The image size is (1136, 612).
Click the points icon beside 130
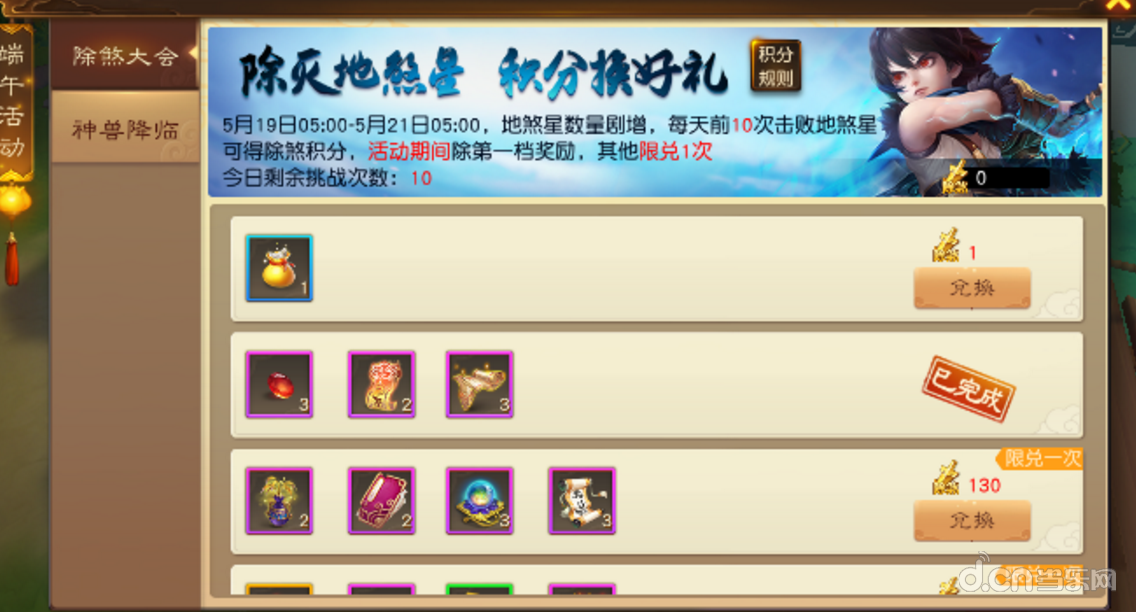[x=946, y=479]
